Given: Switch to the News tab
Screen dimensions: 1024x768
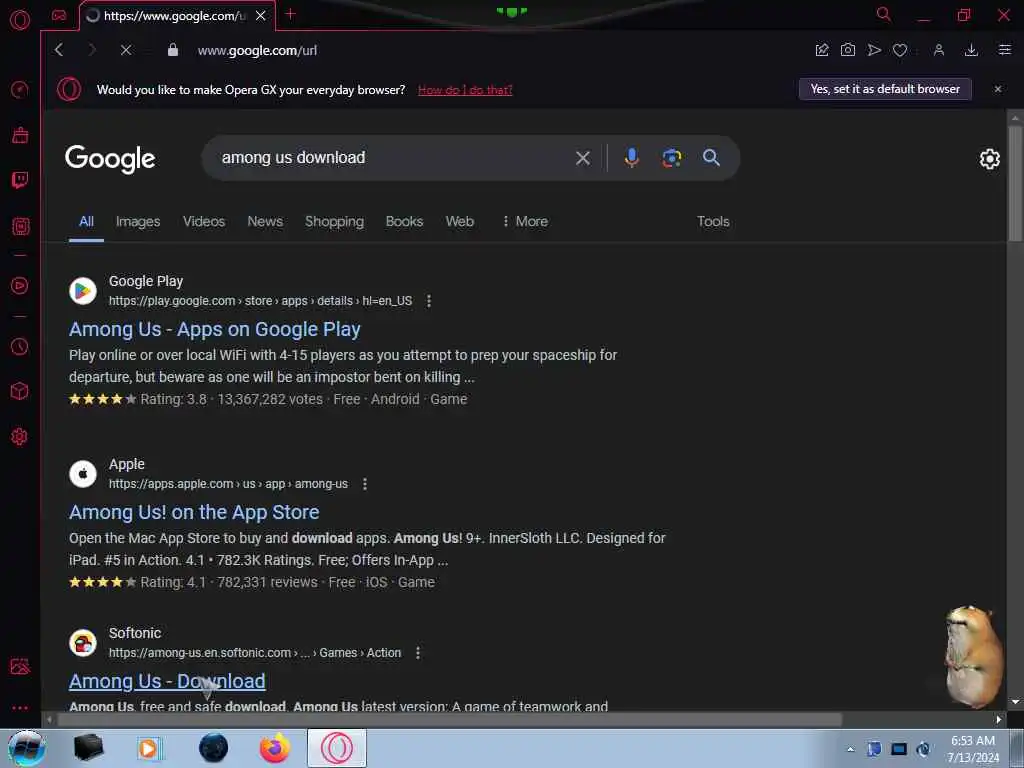Looking at the screenshot, I should pos(265,221).
